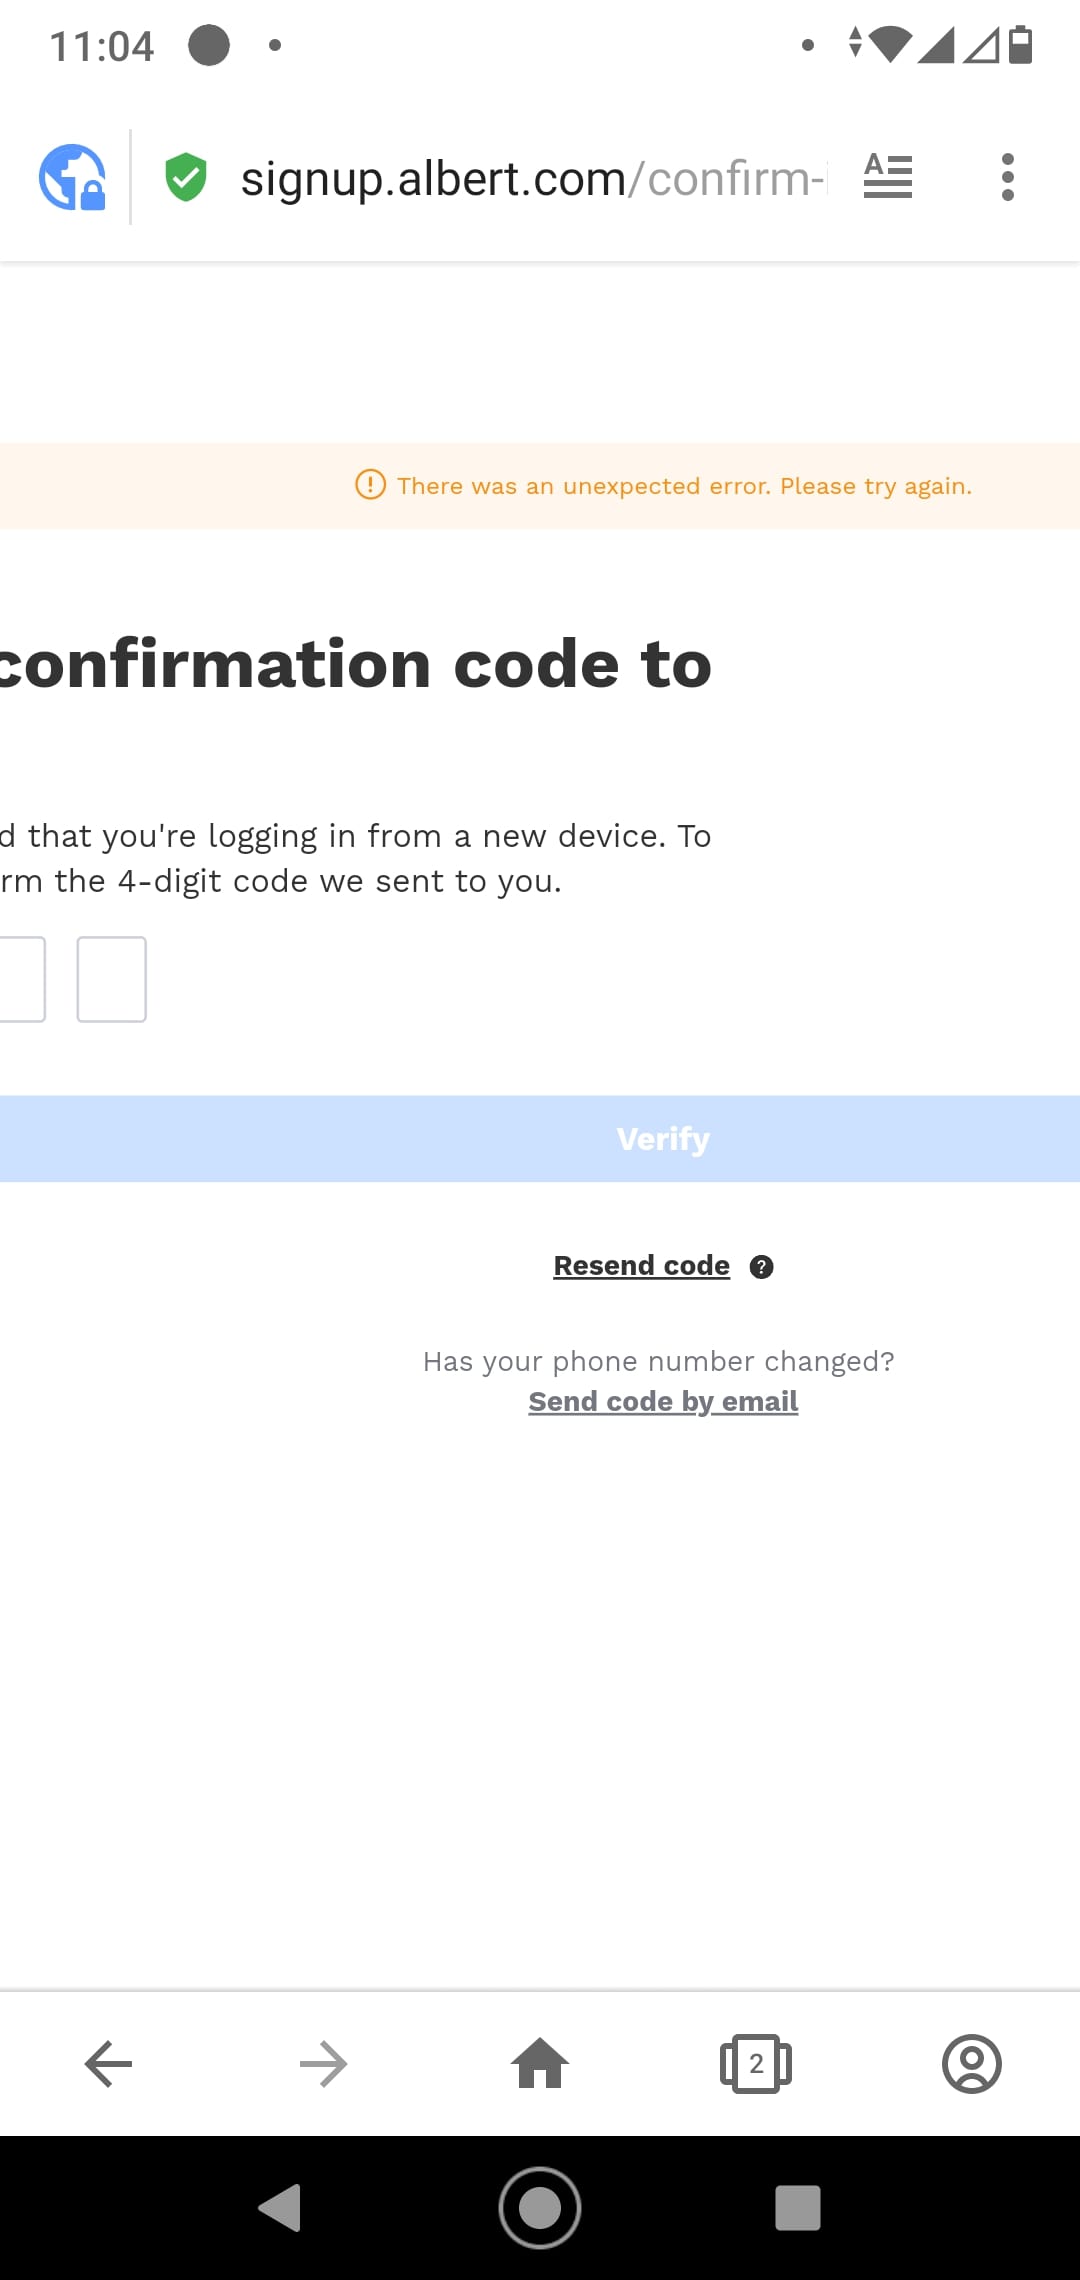Tap the Android home circle button
Screen dimensions: 1080x2280
point(540,2208)
